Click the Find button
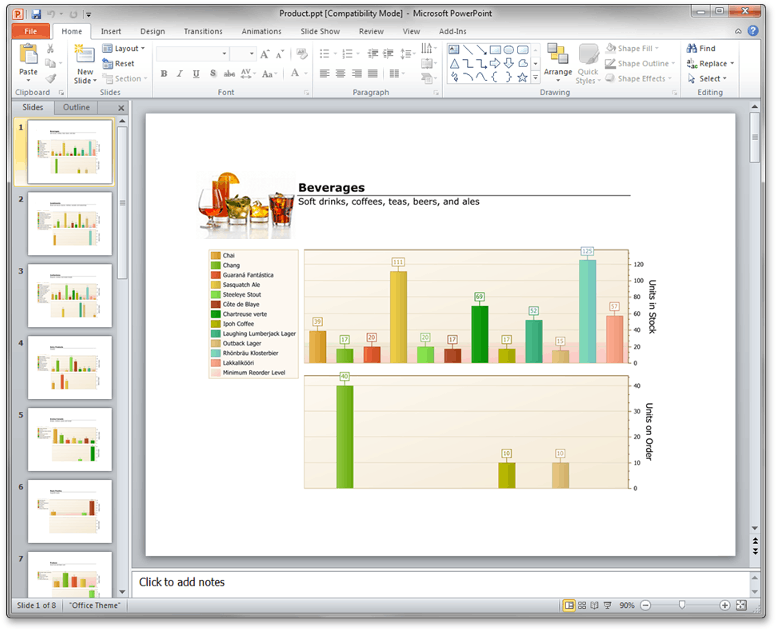 (x=701, y=48)
